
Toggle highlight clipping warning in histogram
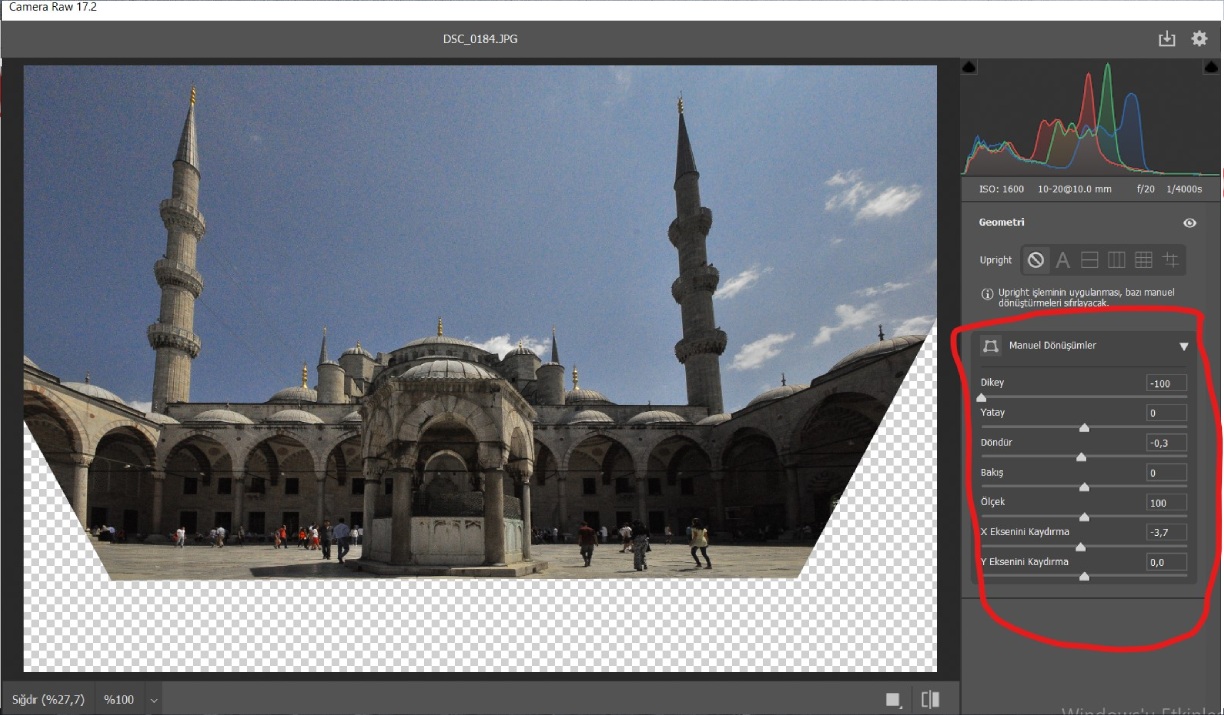[x=1209, y=67]
